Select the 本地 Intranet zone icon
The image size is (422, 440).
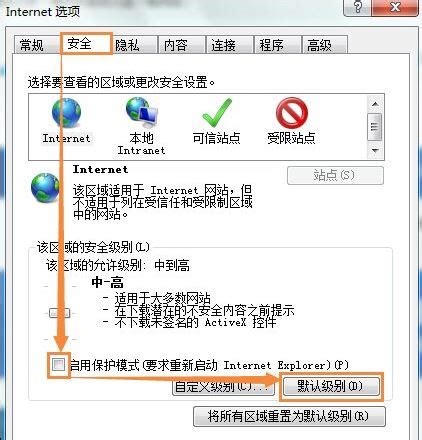(x=142, y=112)
